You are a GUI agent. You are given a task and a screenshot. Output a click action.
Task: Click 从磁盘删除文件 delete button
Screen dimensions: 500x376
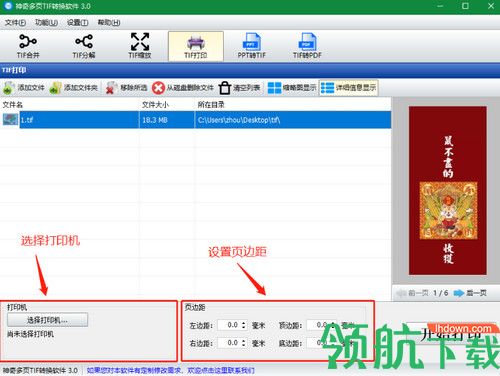tap(183, 88)
